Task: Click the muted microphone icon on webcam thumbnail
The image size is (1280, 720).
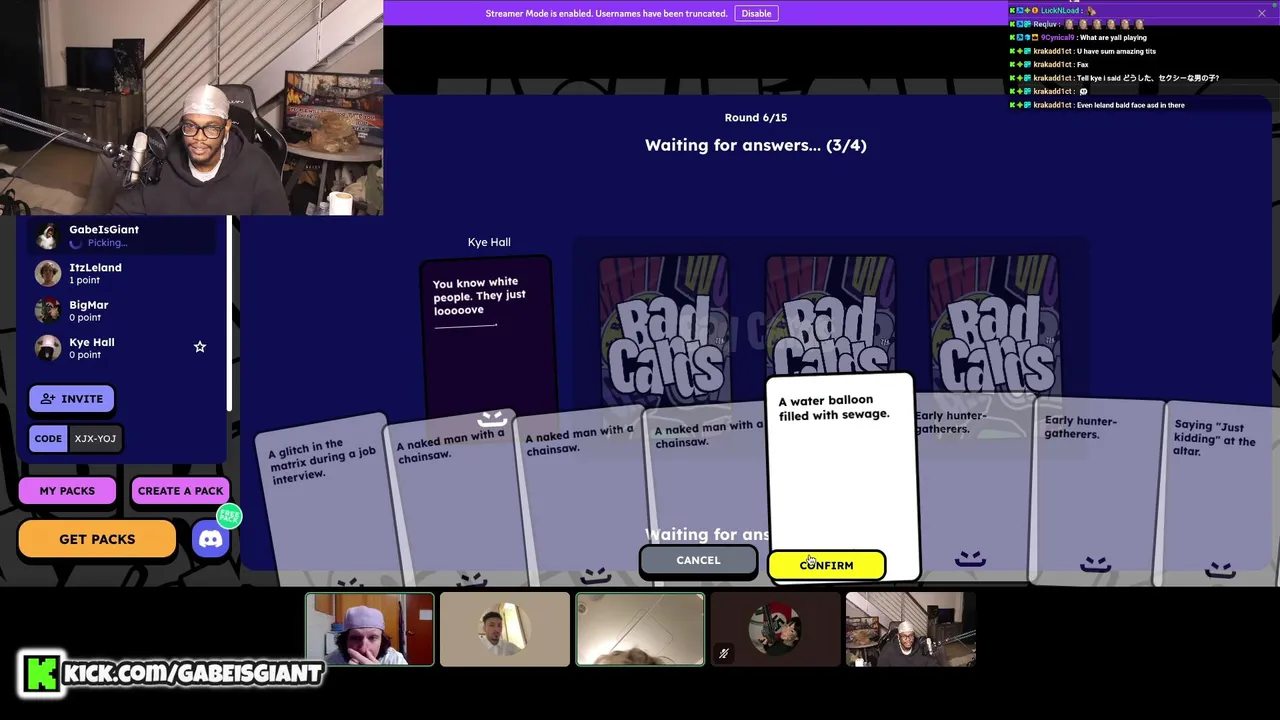Action: tap(724, 654)
